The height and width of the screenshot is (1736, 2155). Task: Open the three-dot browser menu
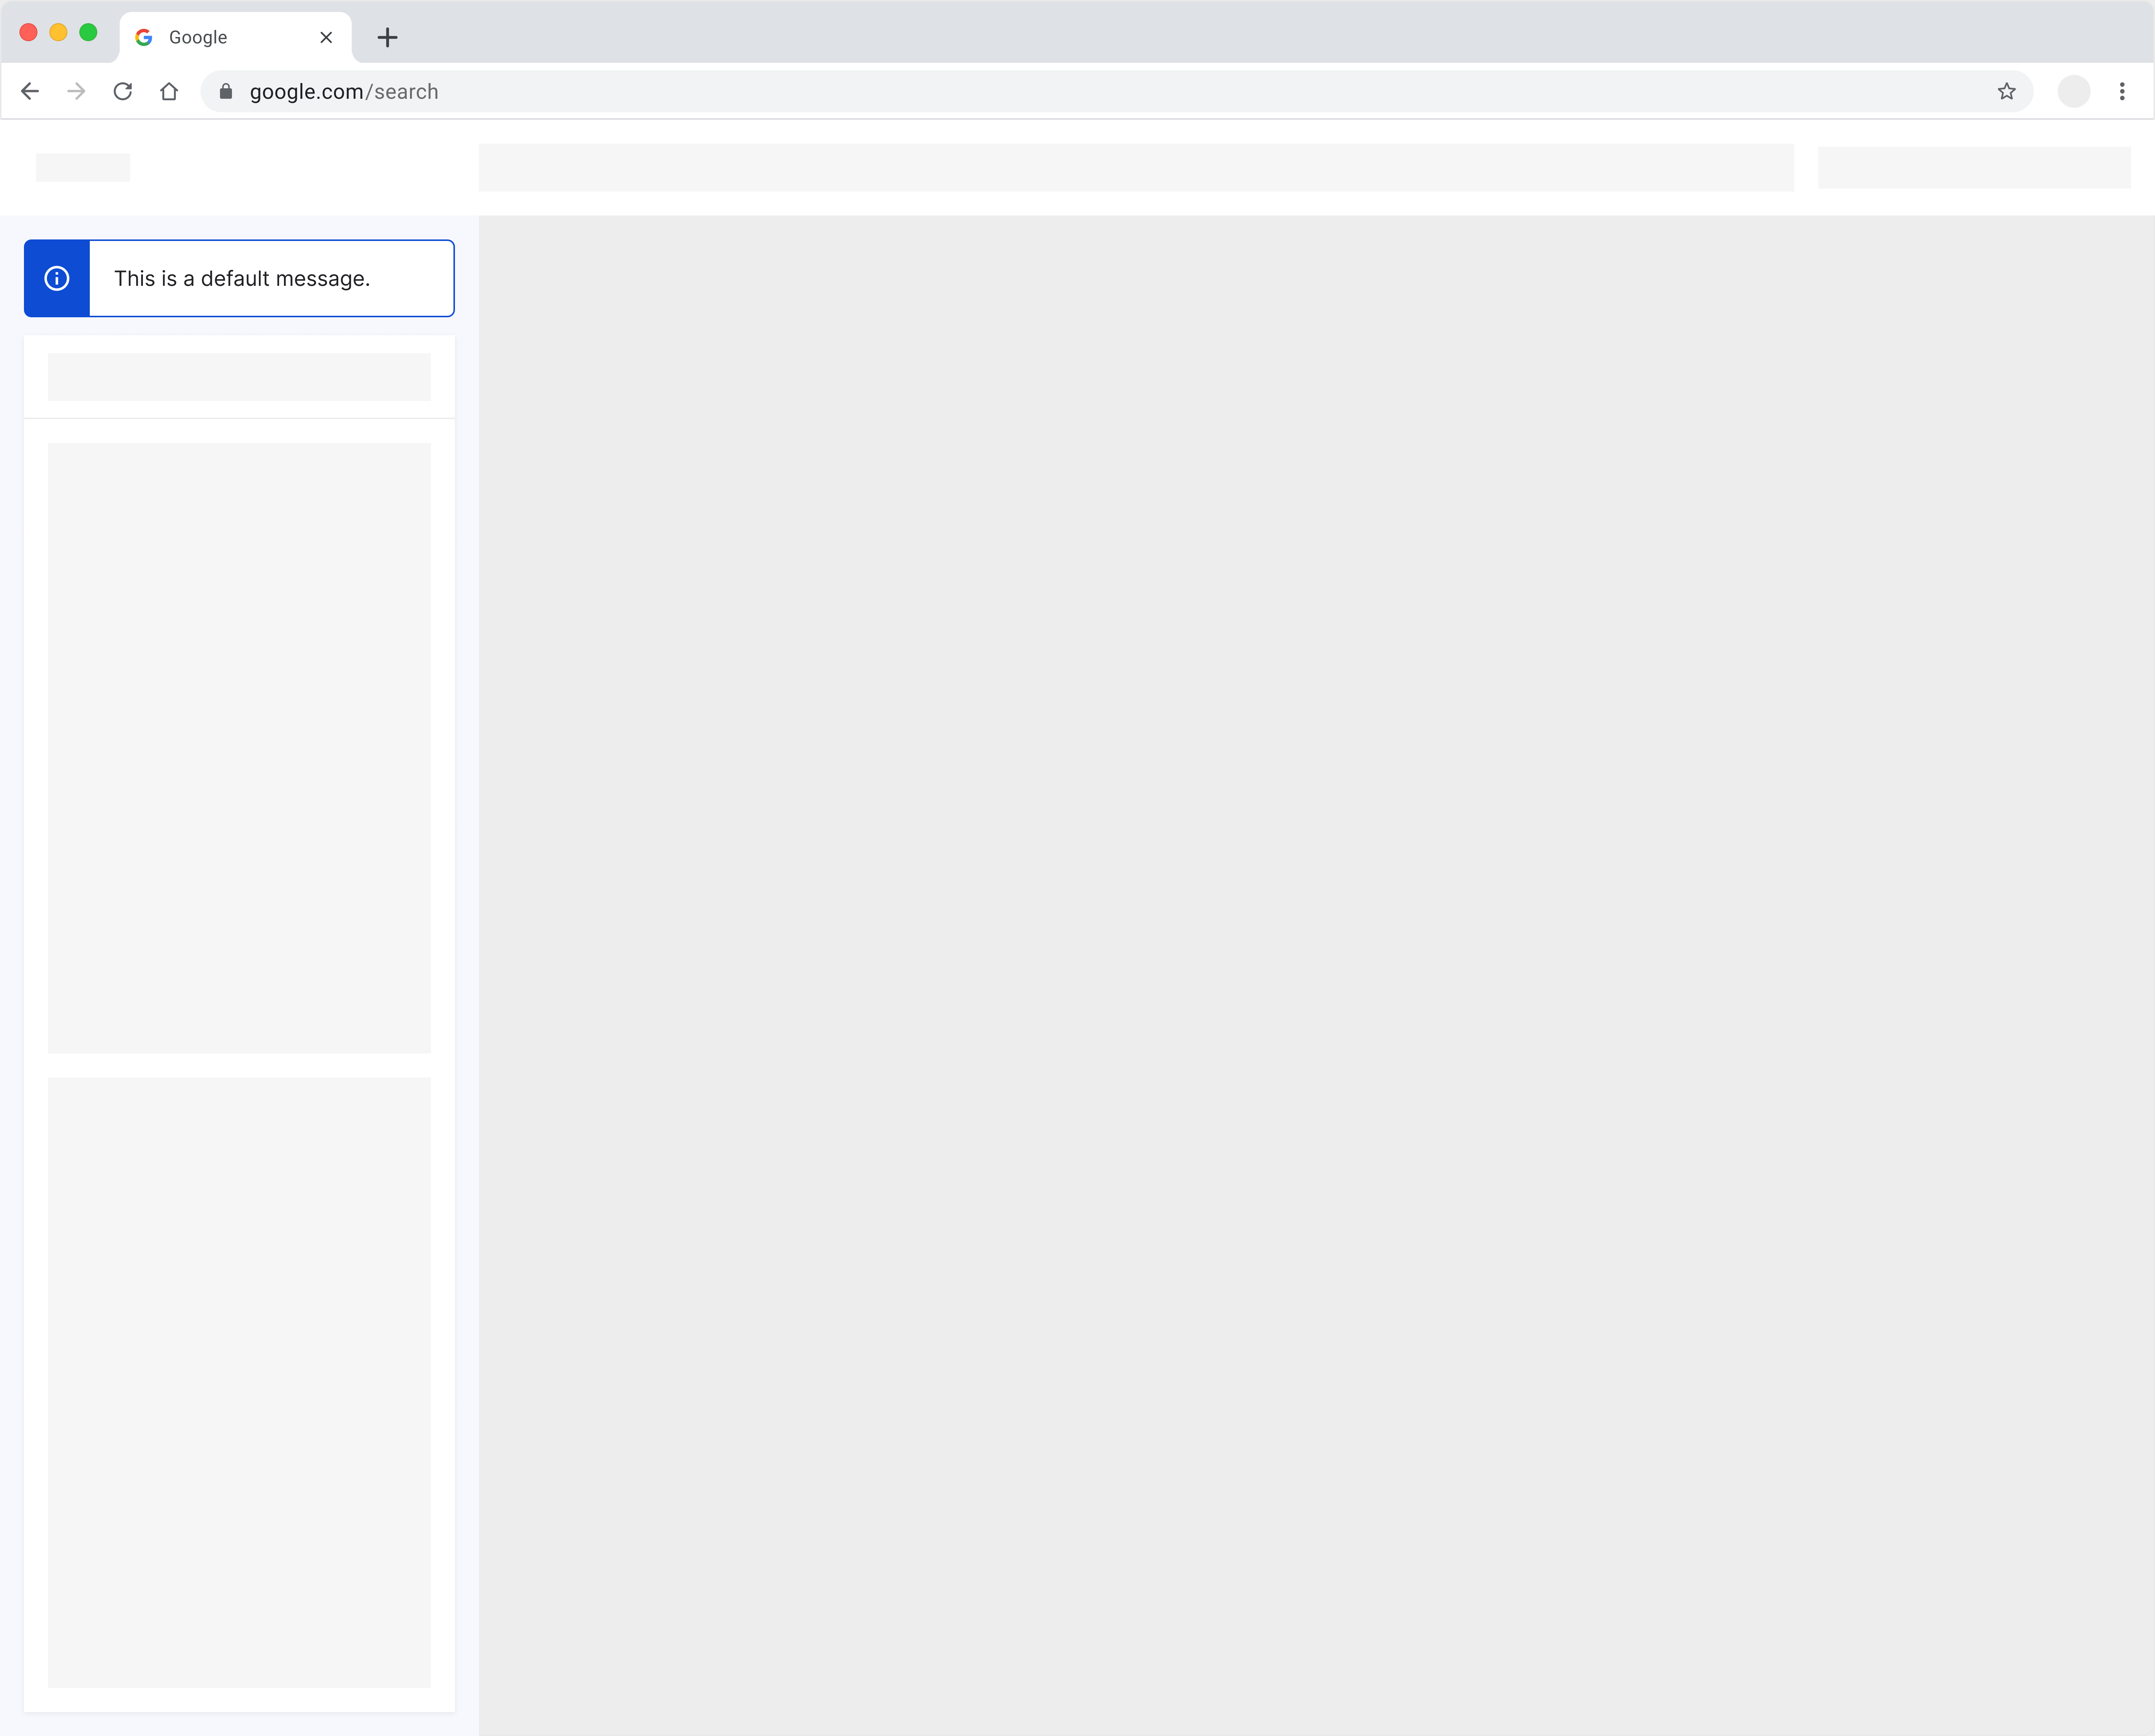(2122, 91)
